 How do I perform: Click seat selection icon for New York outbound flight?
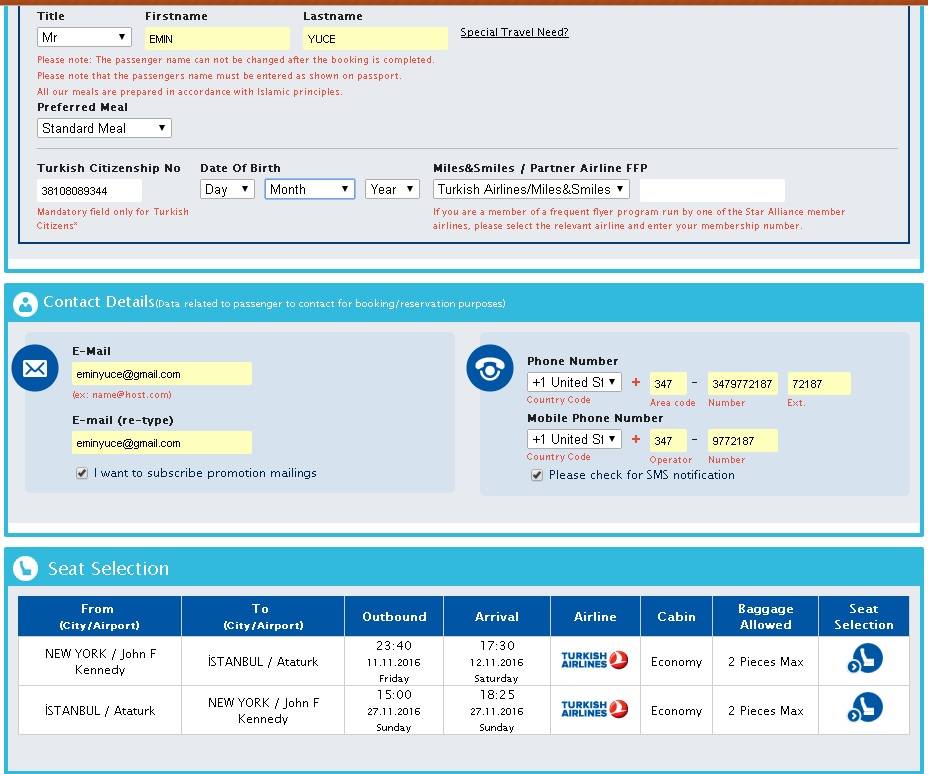865,660
